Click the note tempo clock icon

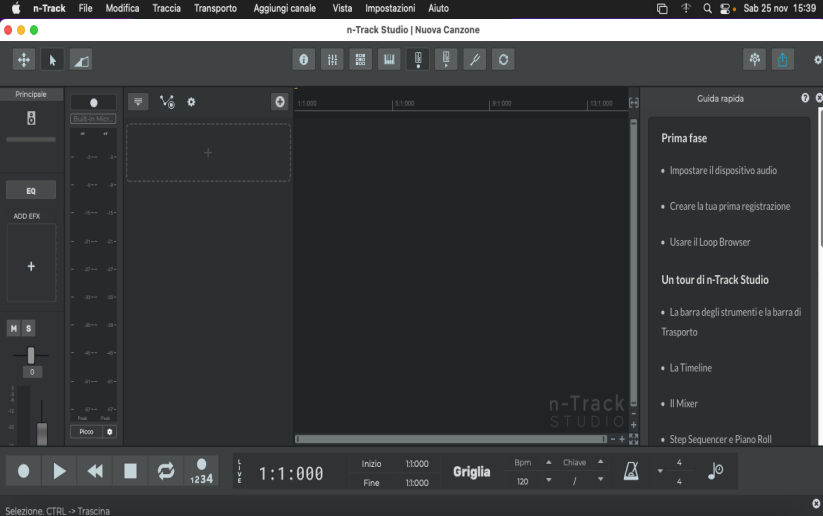pos(715,471)
